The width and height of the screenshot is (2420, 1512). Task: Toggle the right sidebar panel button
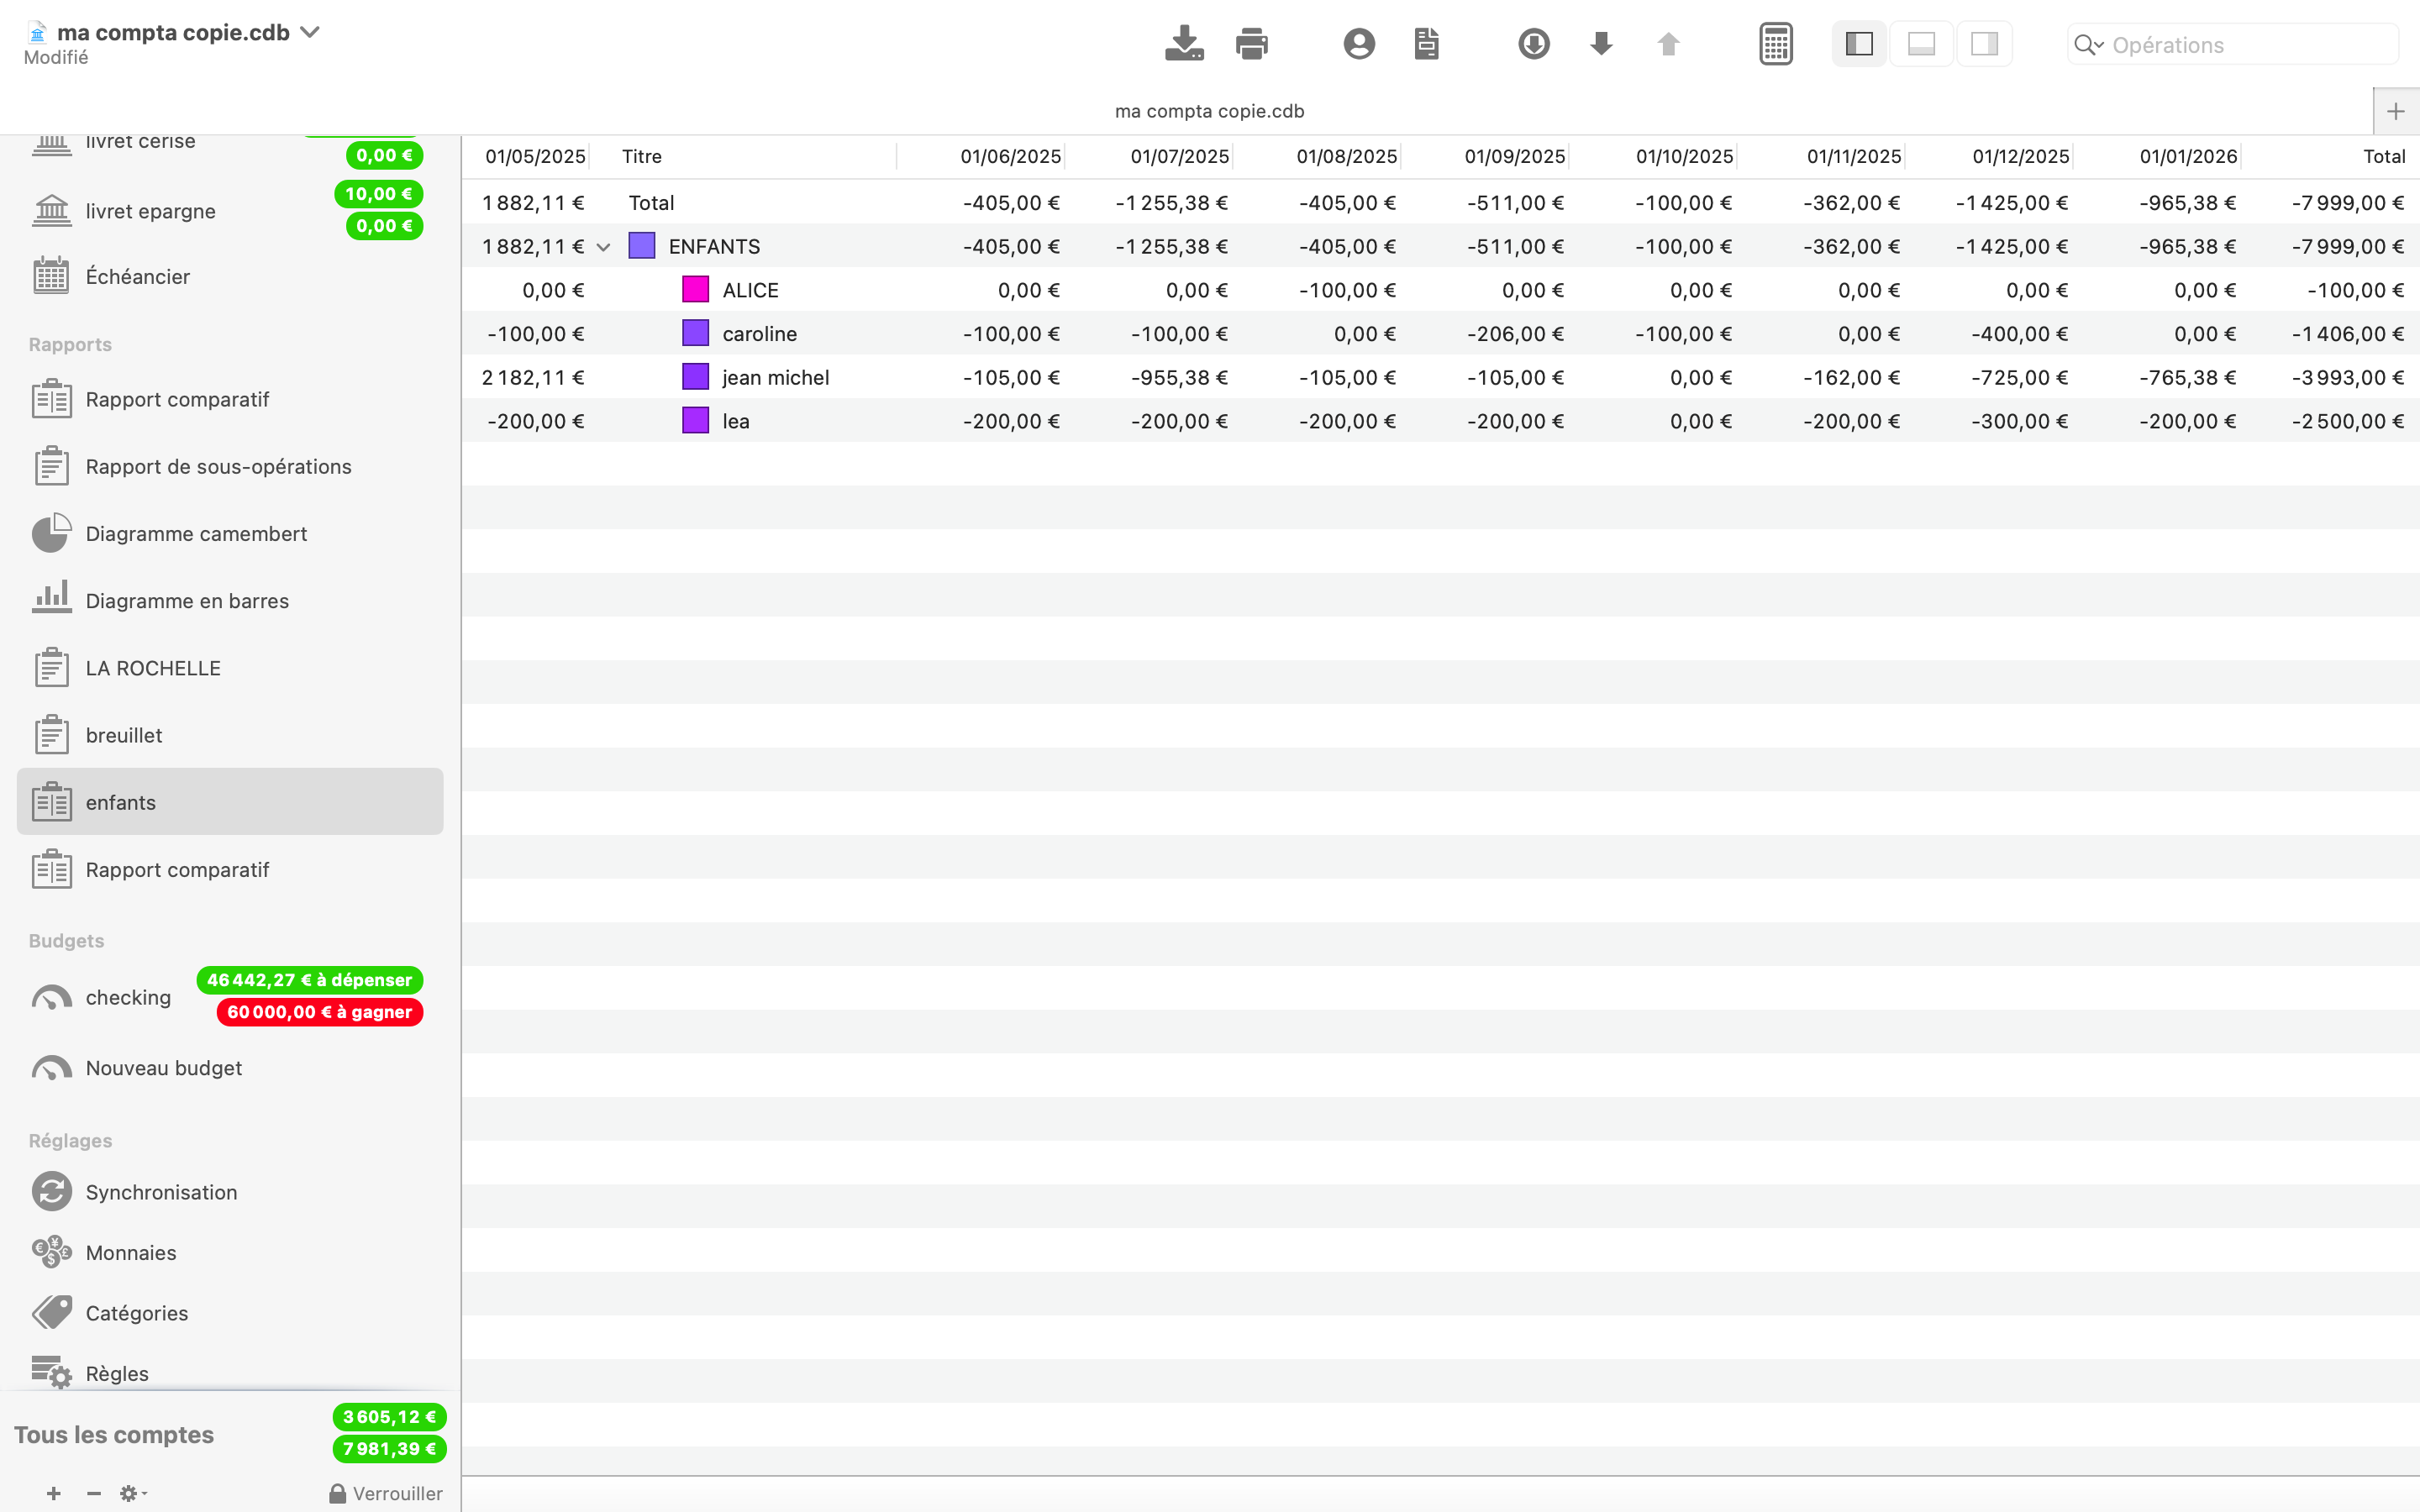(x=1984, y=44)
